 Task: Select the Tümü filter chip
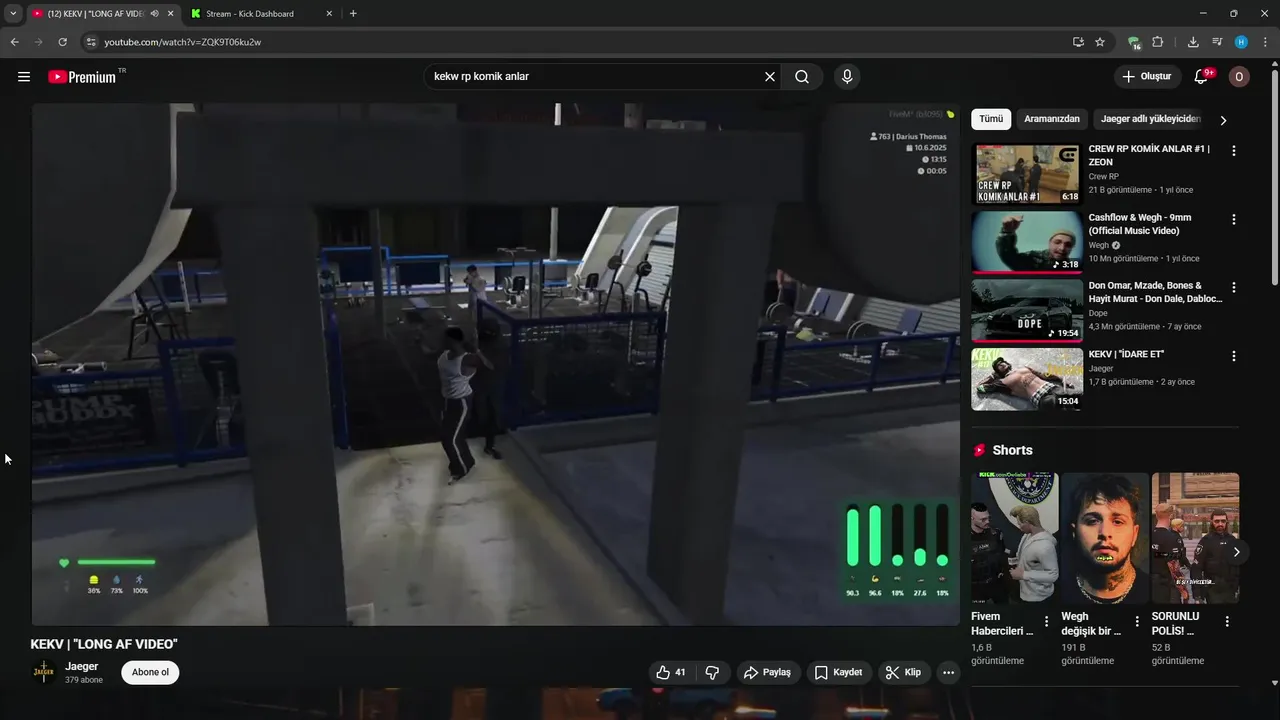point(991,119)
